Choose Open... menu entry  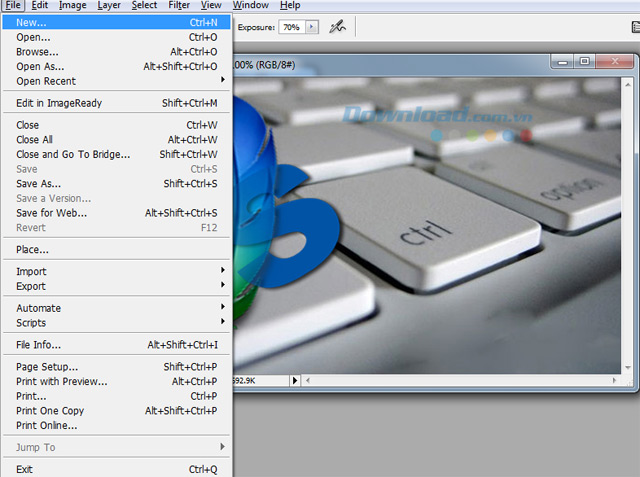click(117, 37)
